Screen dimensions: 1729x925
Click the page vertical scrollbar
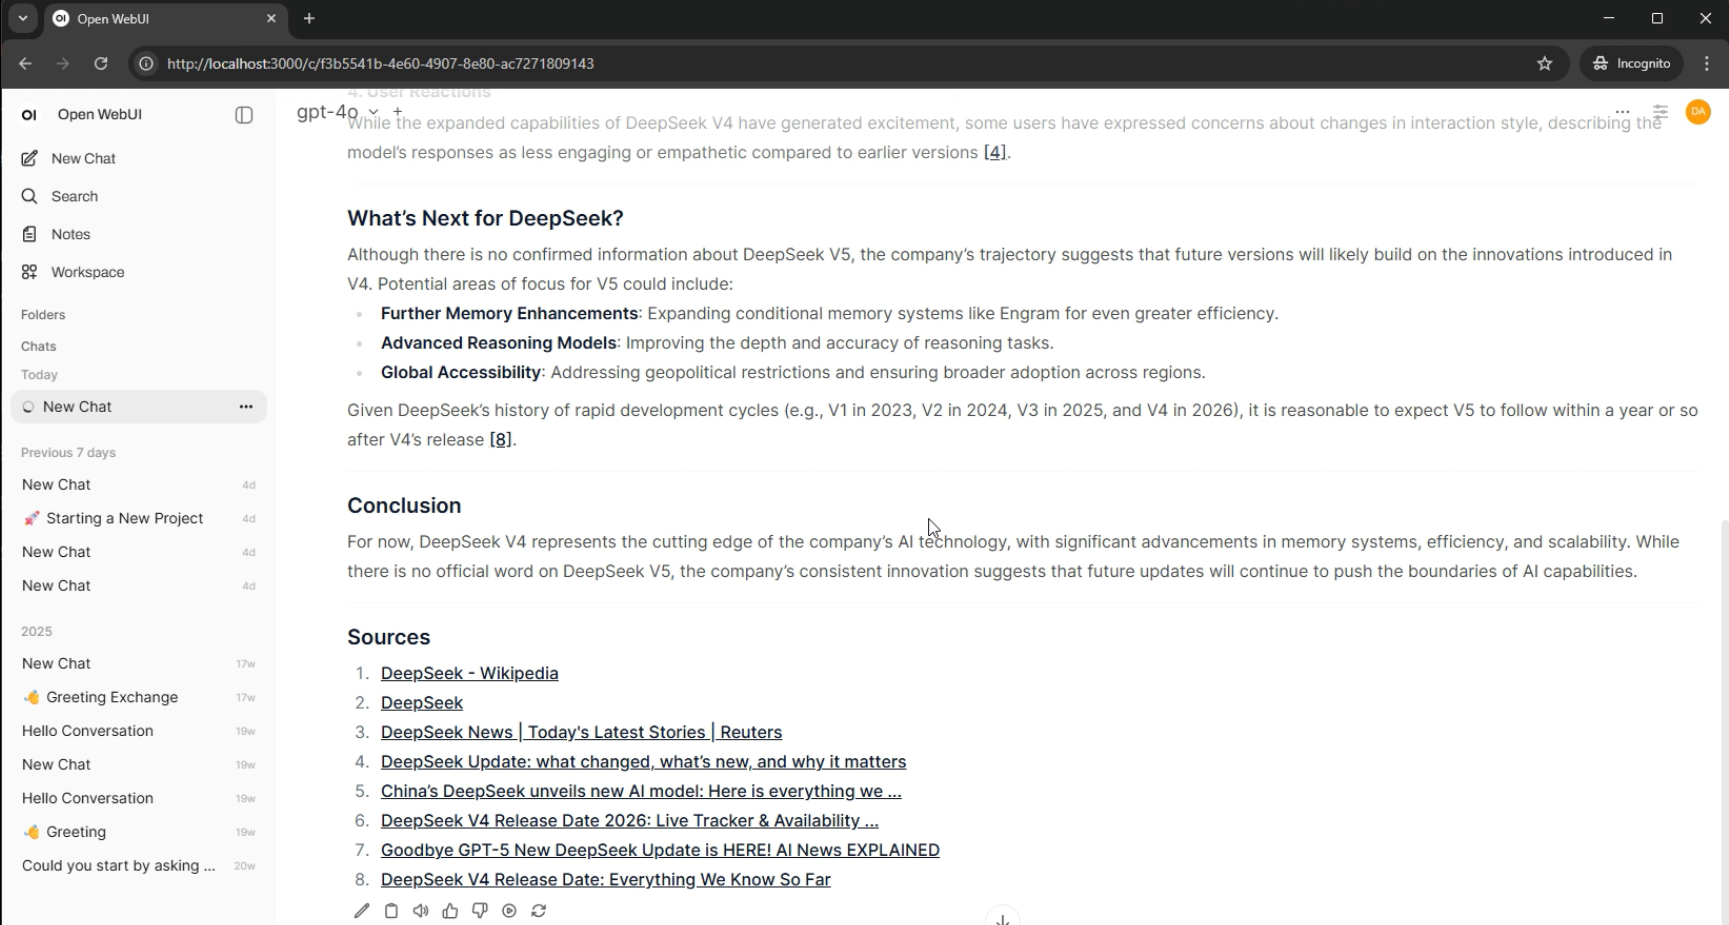[x=1724, y=720]
